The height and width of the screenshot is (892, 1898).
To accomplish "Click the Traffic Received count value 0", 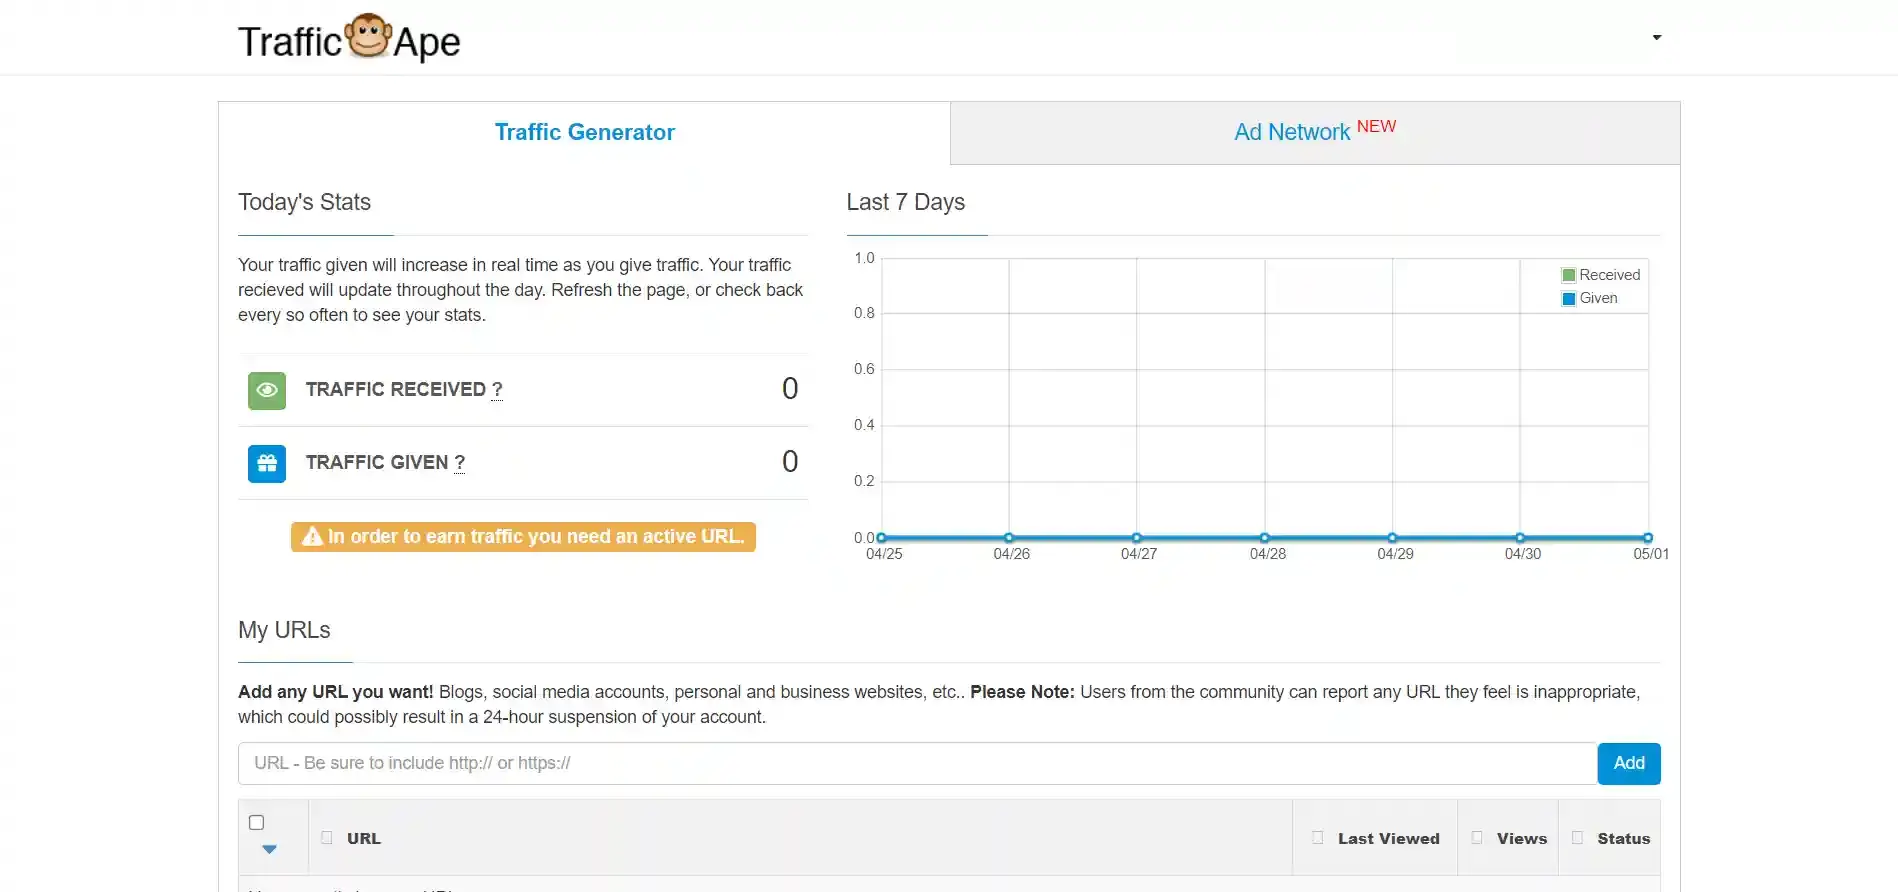I will point(790,389).
